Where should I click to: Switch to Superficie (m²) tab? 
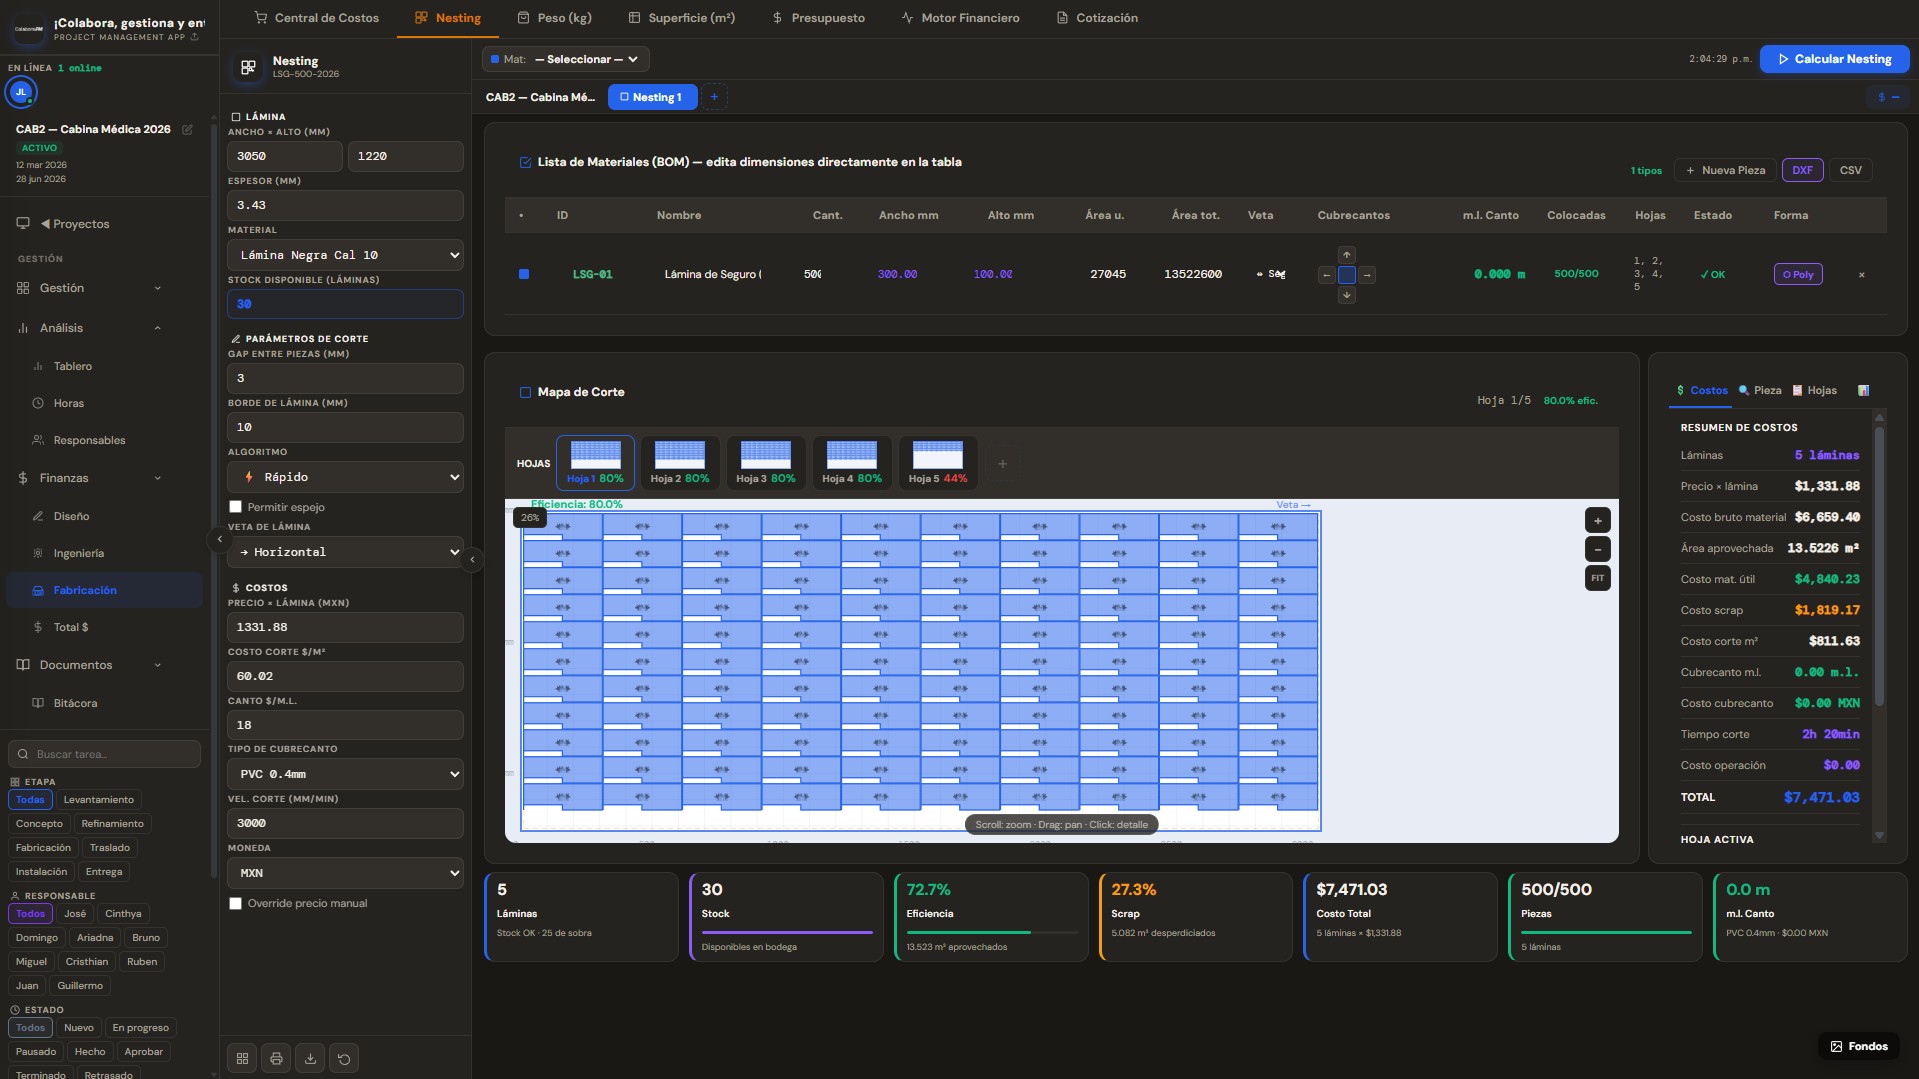[x=681, y=18]
